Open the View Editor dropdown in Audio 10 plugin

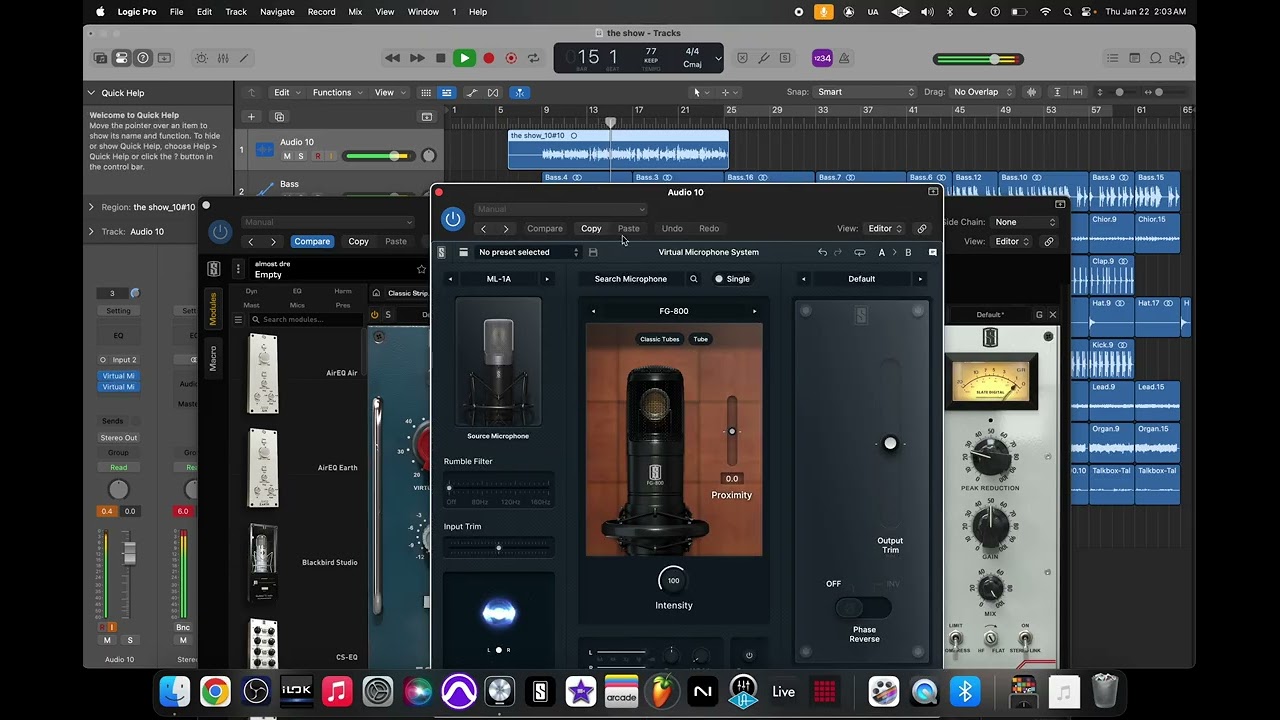tap(884, 229)
